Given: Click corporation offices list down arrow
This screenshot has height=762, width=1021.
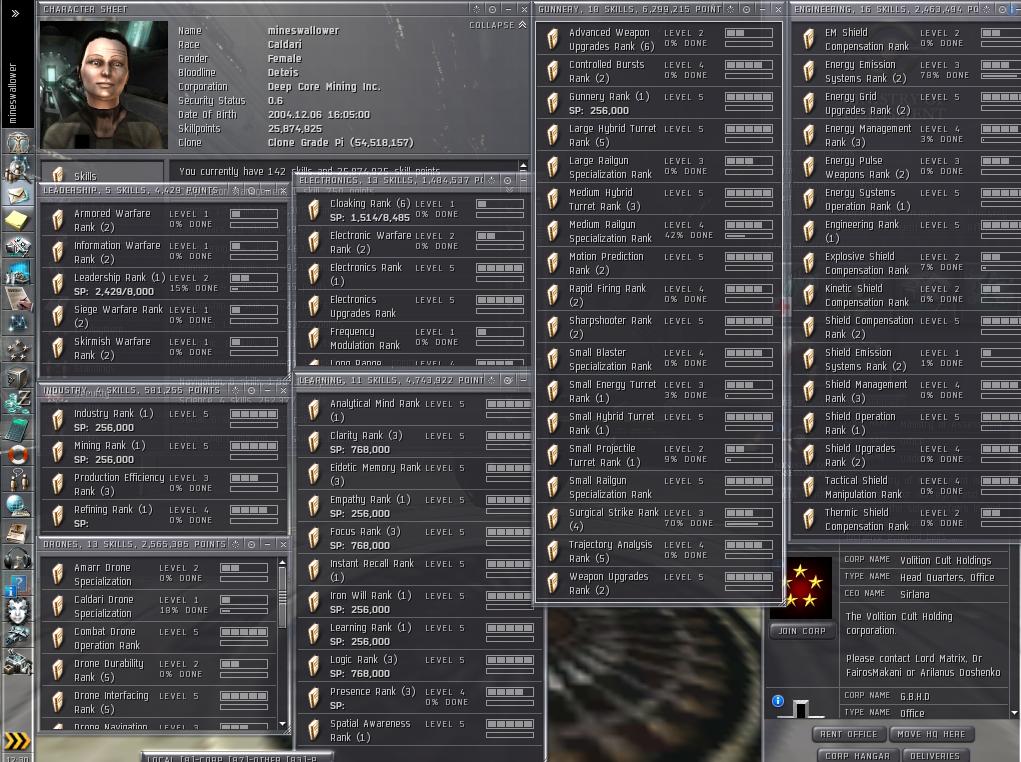Looking at the screenshot, I should [x=1014, y=713].
